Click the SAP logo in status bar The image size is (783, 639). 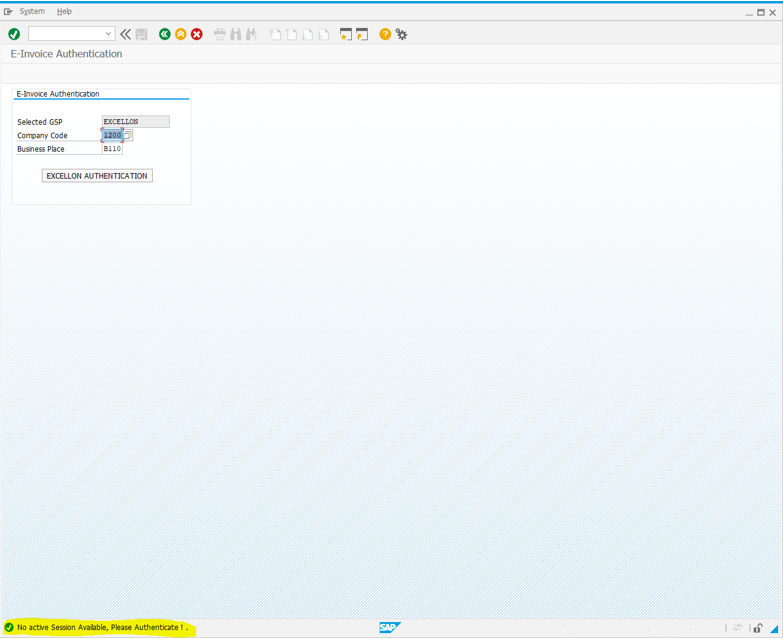[x=390, y=628]
